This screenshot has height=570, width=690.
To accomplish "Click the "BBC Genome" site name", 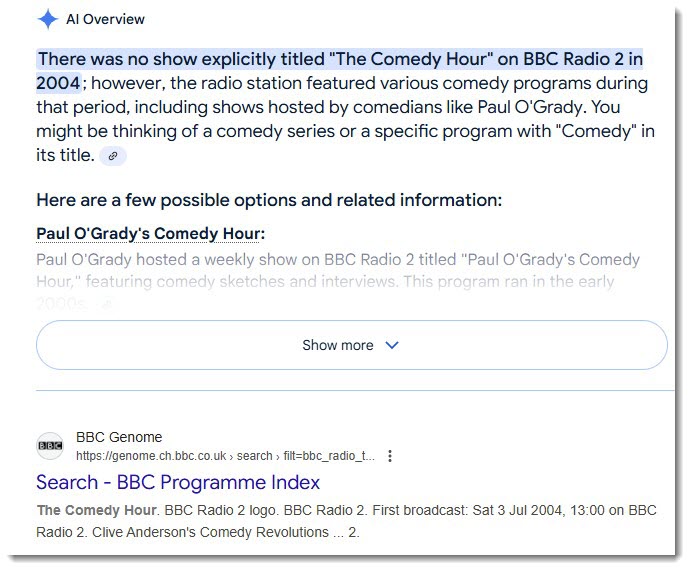I will tap(119, 437).
